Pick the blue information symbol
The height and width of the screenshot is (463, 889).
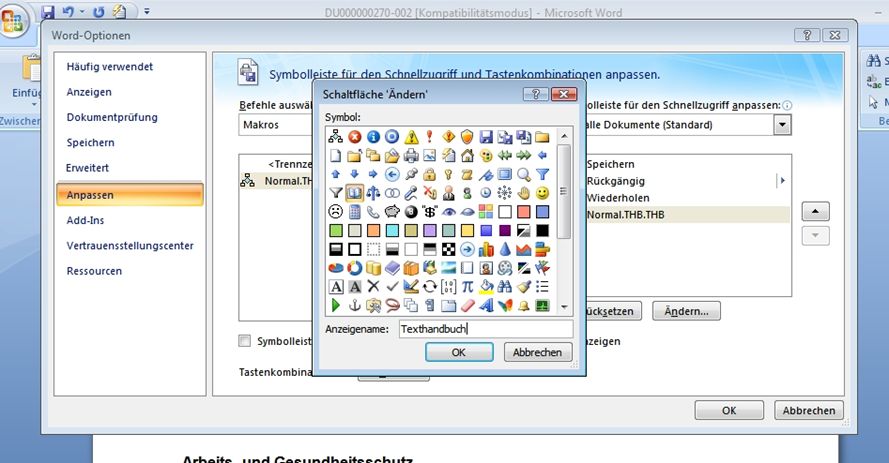pos(373,137)
